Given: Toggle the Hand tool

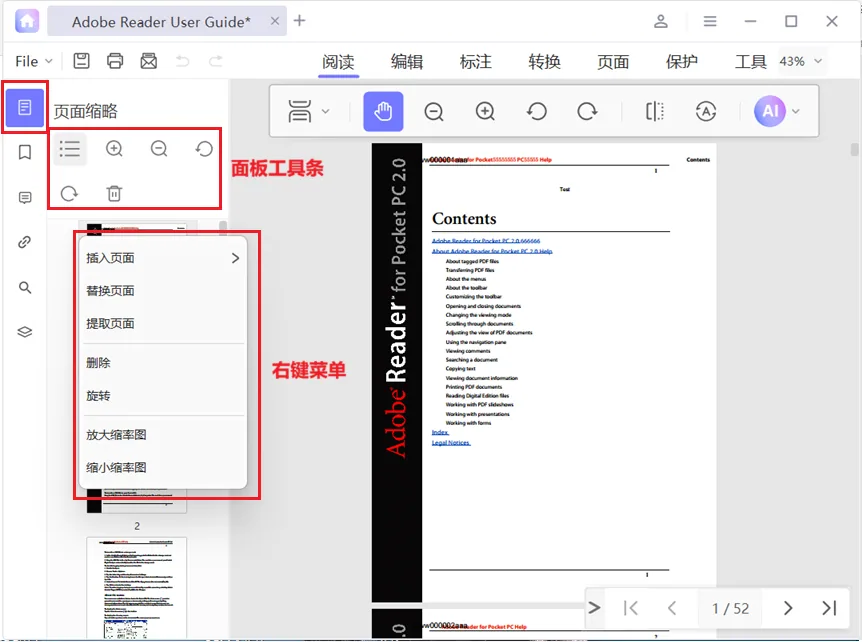Looking at the screenshot, I should (383, 112).
